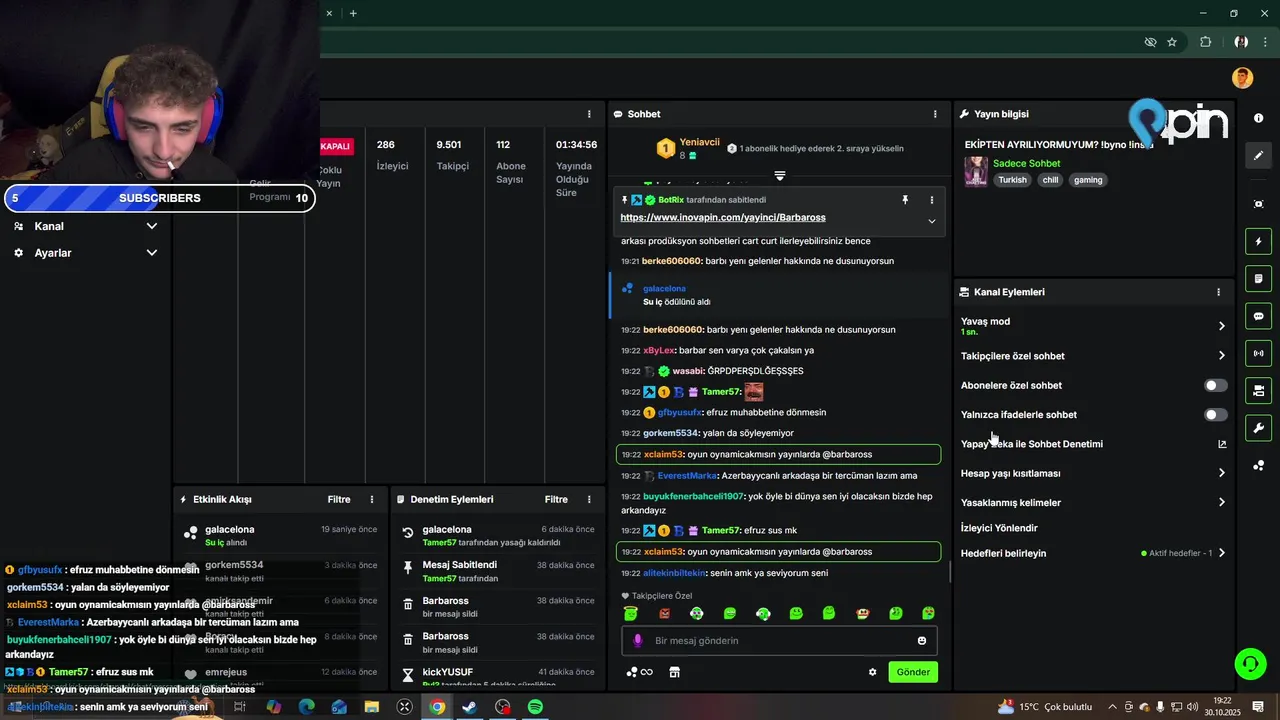Toggle the channel actions camera widget icon

coord(1258,390)
